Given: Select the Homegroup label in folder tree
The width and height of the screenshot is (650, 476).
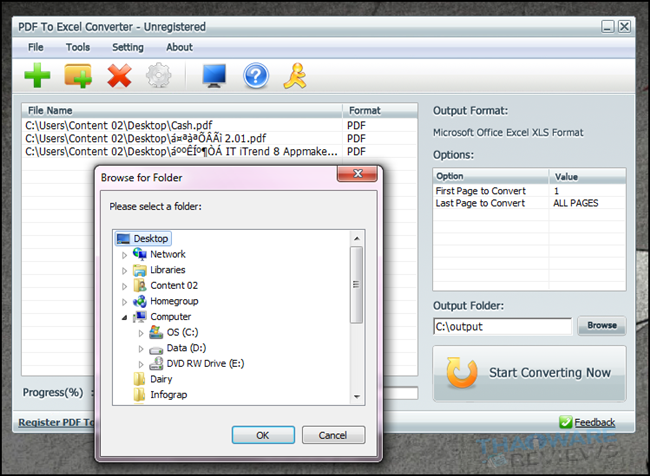Looking at the screenshot, I should 174,301.
